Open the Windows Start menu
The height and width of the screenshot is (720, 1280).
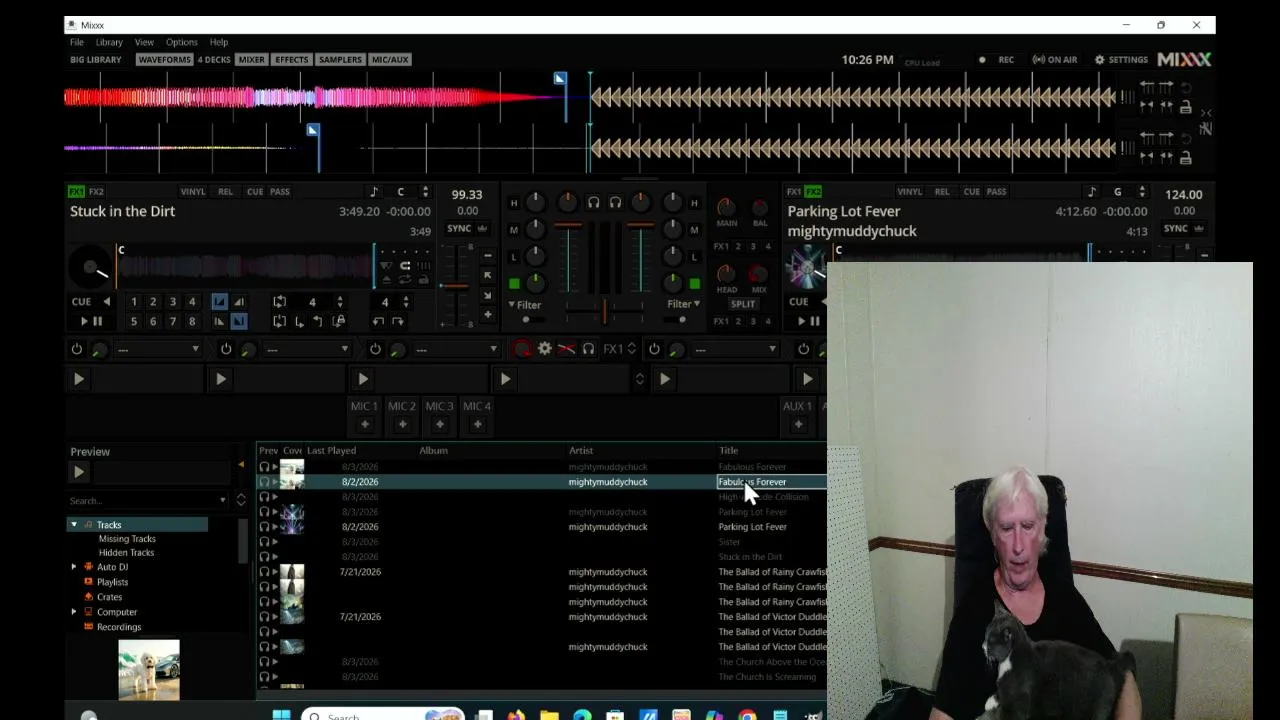(281, 714)
